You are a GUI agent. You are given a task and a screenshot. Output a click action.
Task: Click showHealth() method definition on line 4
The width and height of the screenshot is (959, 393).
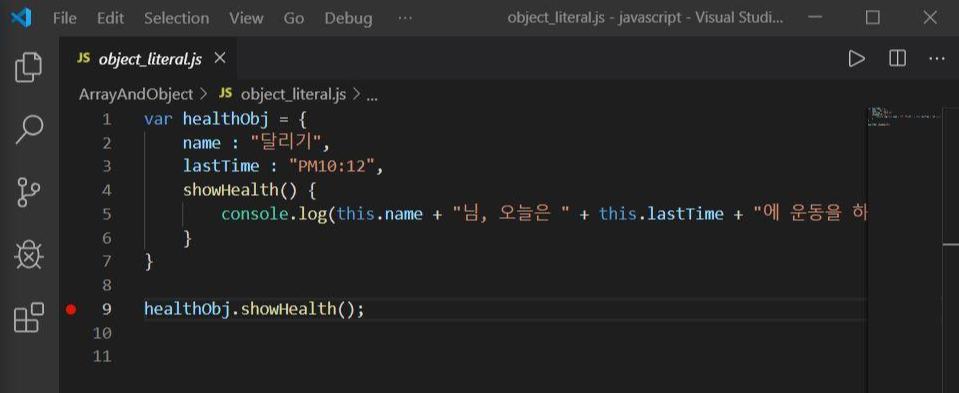point(239,190)
